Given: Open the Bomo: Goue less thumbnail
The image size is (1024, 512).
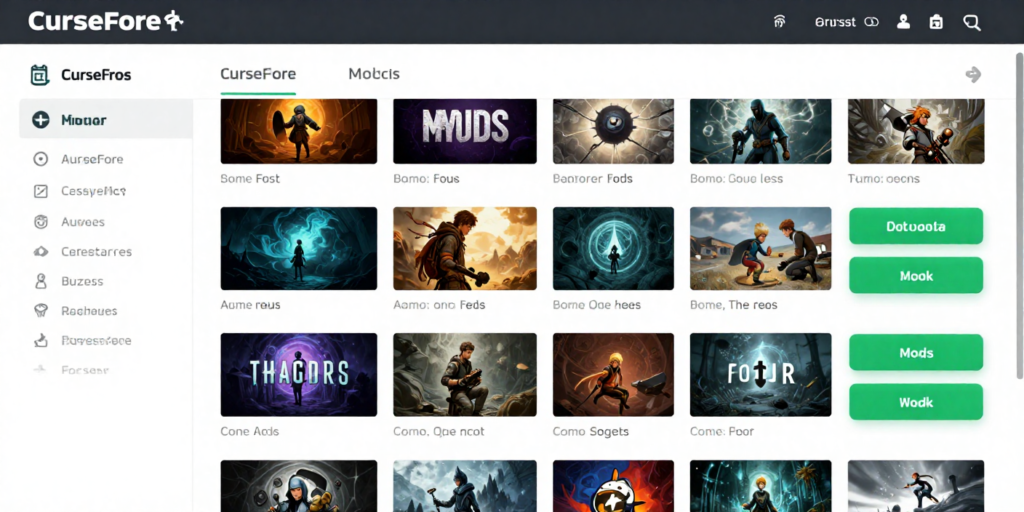Looking at the screenshot, I should click(760, 131).
